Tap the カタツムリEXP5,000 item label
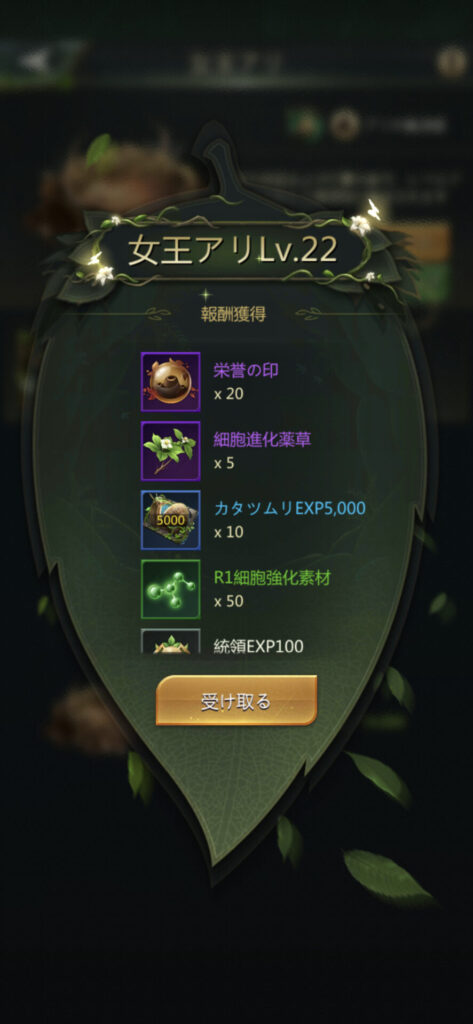 point(289,509)
